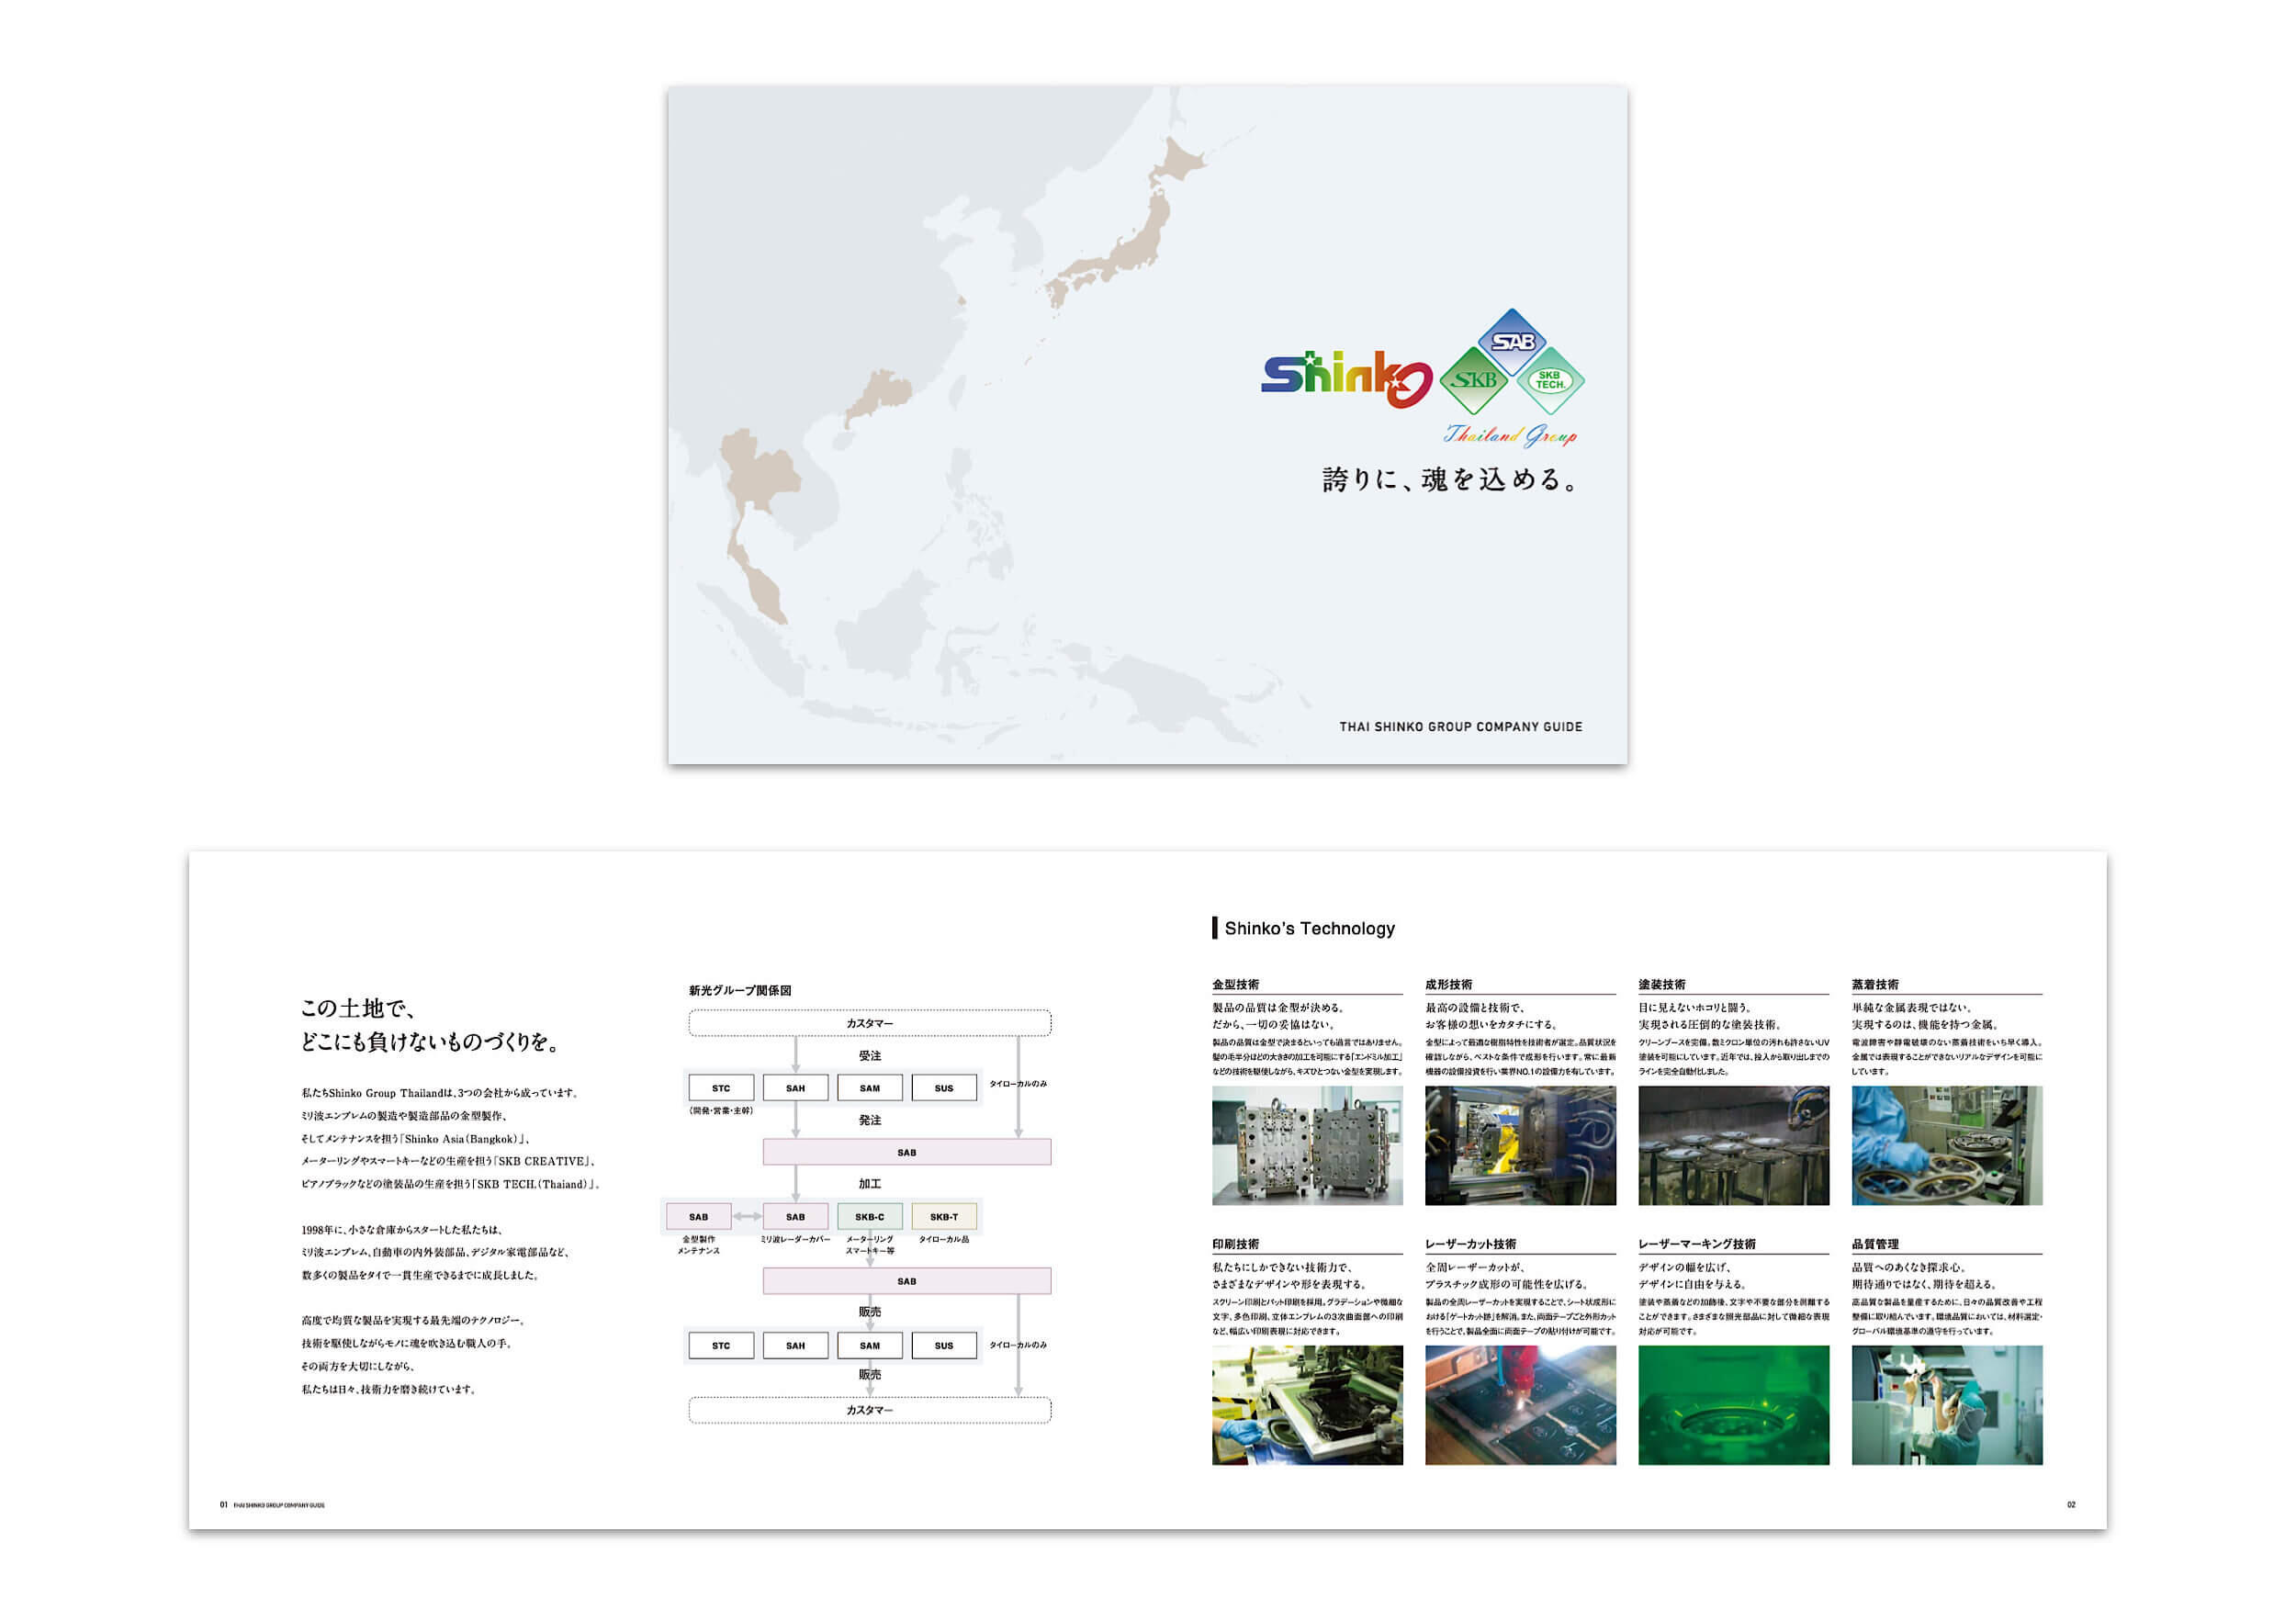Select the slogan 誇りに、魂を込める。
Viewport: 2296px width, 1622px height.
(1451, 479)
